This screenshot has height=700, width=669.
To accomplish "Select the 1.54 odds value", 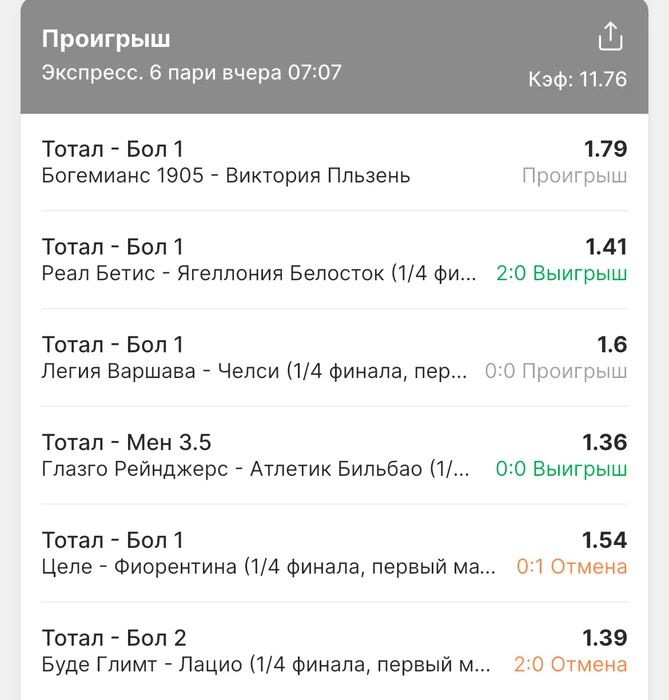I will point(605,540).
